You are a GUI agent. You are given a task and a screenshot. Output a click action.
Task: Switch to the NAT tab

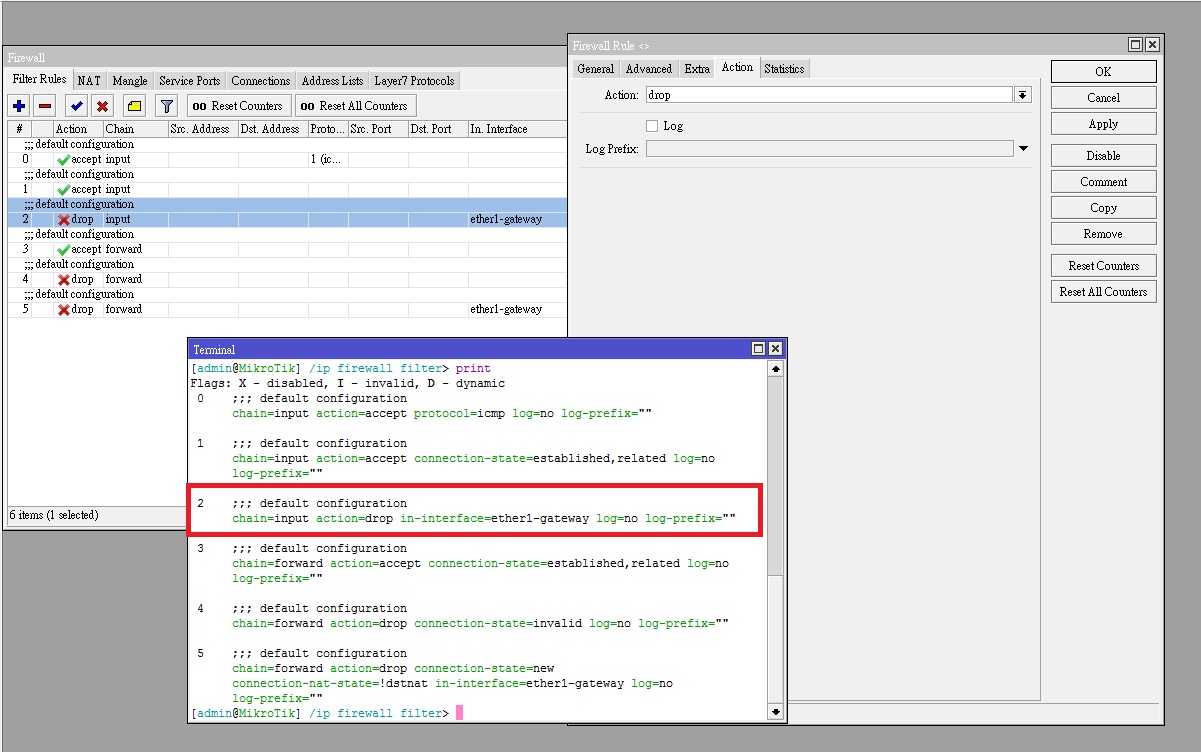point(89,81)
